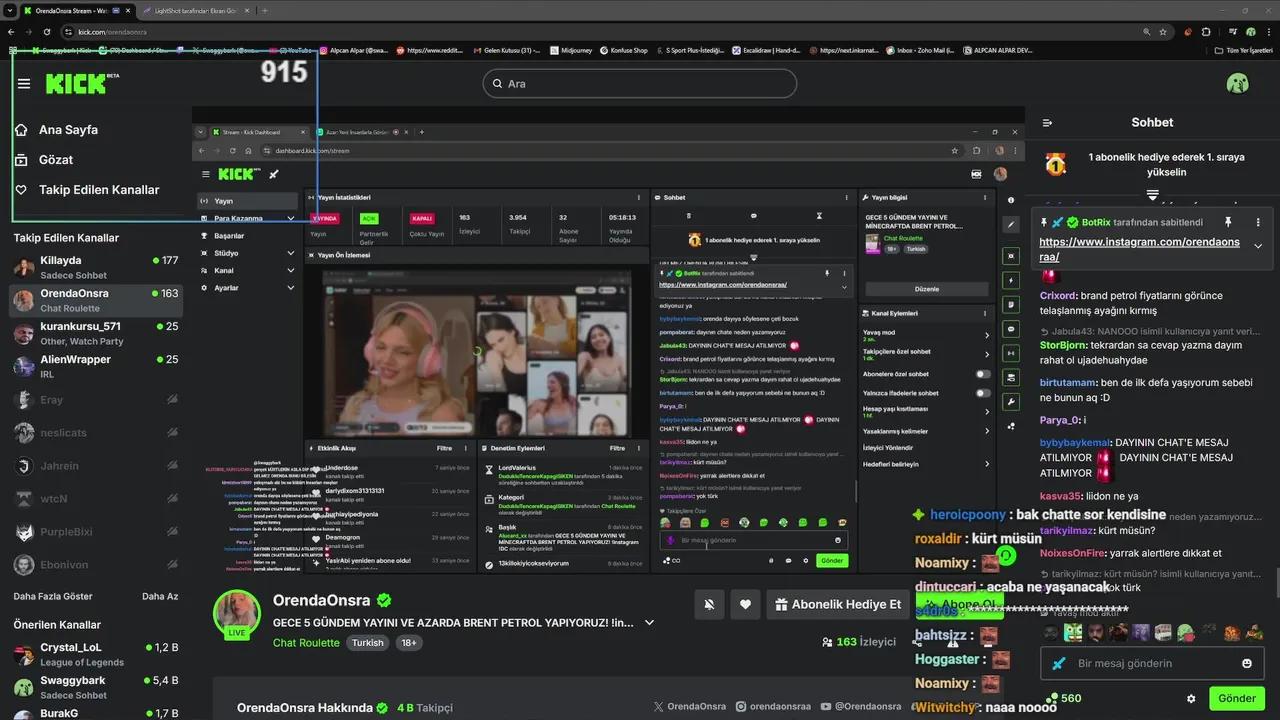Image resolution: width=1280 pixels, height=720 pixels.
Task: Expand Ayarlar in streamed dashboard sidebar
Action: 291,288
